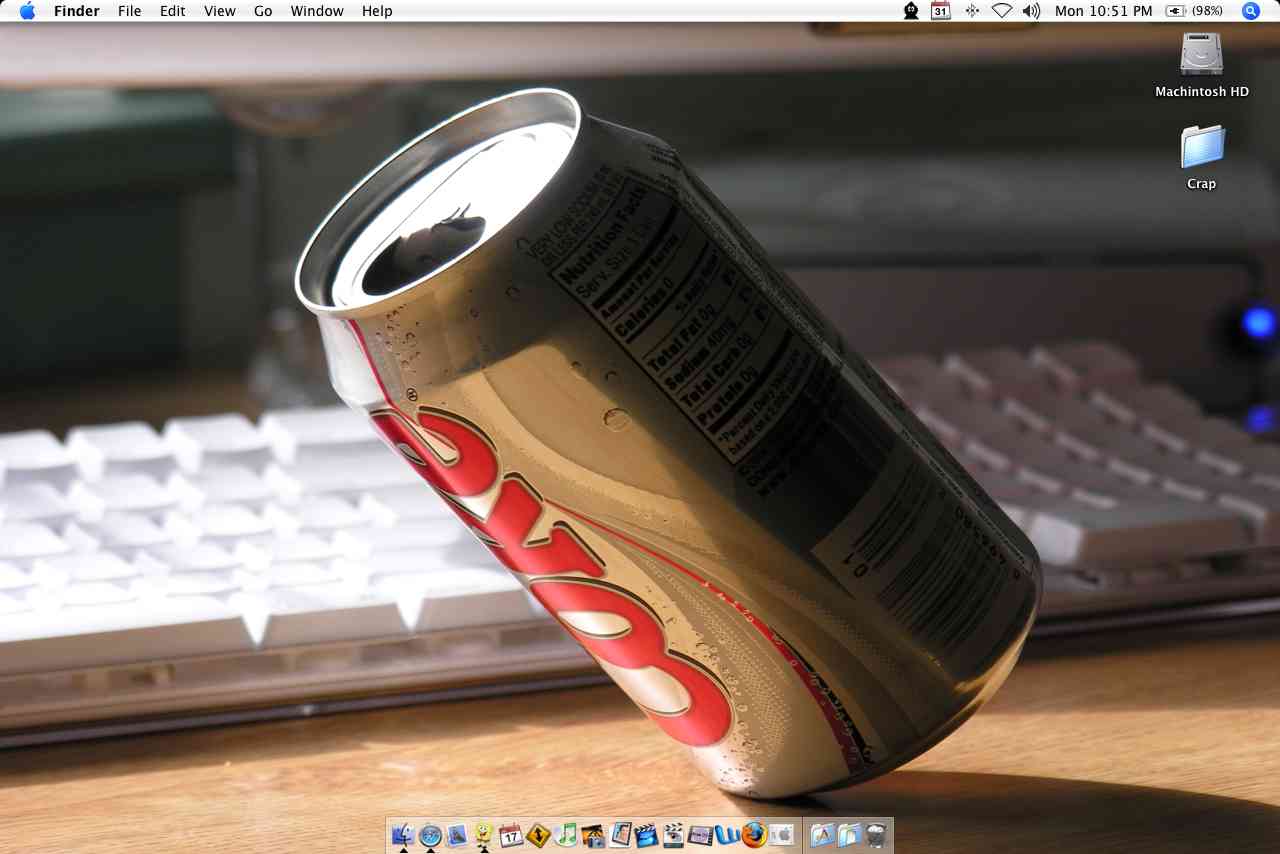Launch Safari from the Dock
Viewport: 1280px width, 854px height.
tap(431, 834)
